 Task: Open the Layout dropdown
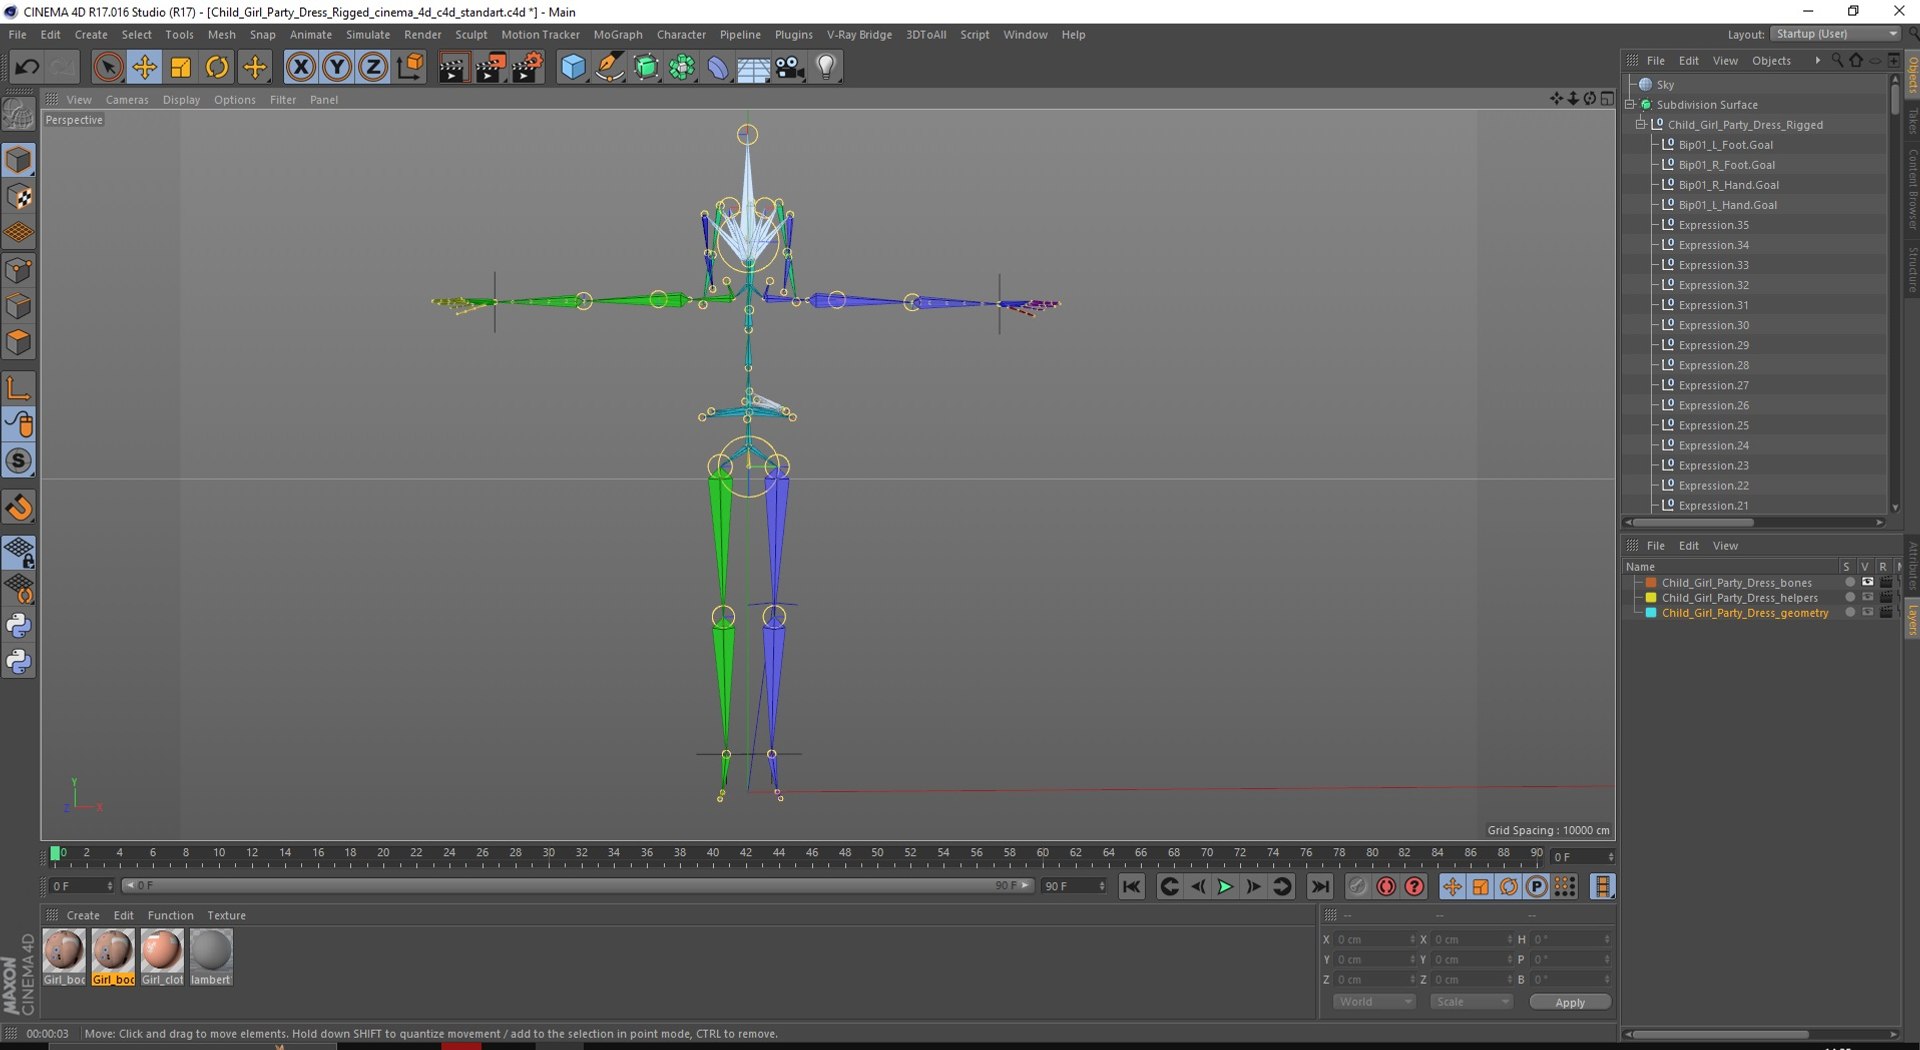1835,34
